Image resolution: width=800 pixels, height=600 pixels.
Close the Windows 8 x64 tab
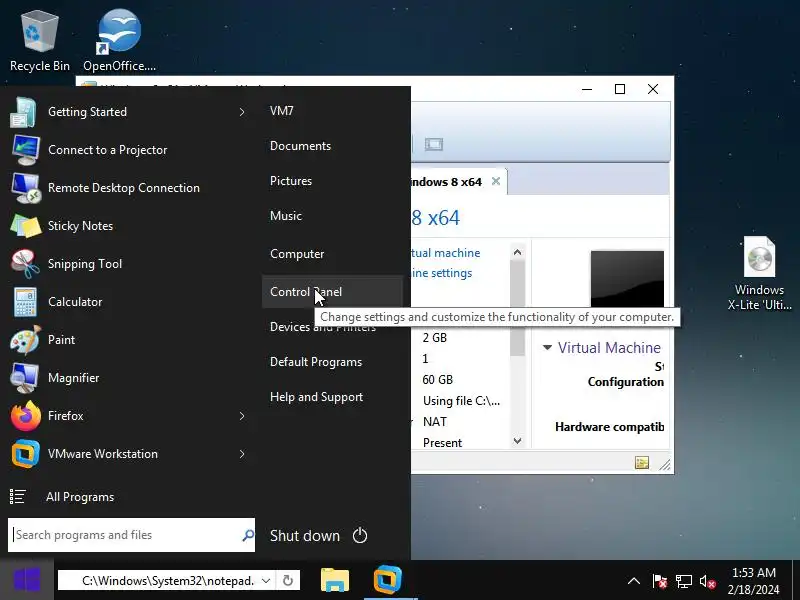coord(495,182)
